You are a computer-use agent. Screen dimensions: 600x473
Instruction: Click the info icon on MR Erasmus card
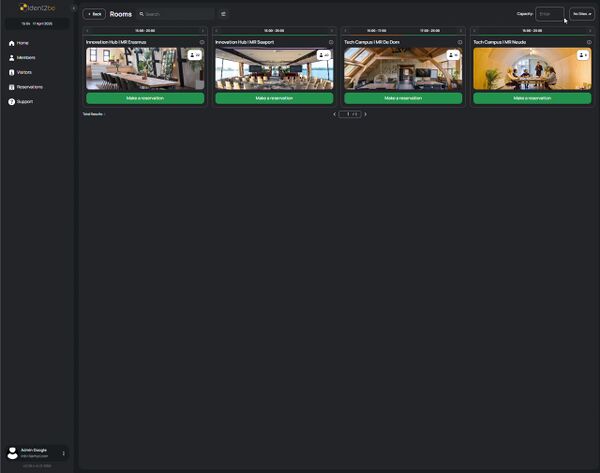pos(202,42)
